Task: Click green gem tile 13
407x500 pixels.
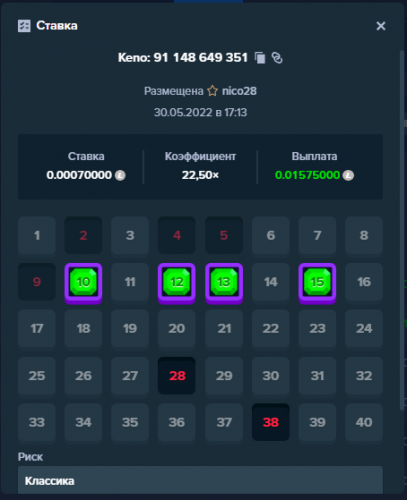Action: pyautogui.click(x=224, y=283)
